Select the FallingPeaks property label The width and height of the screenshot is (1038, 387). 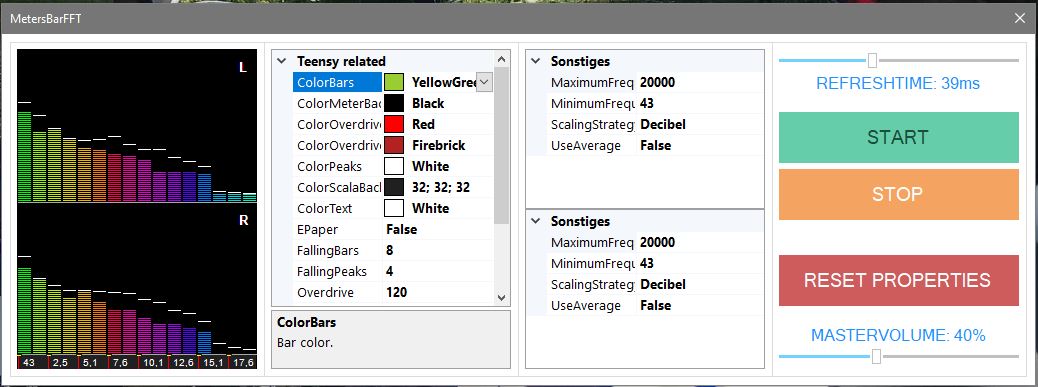tap(331, 271)
